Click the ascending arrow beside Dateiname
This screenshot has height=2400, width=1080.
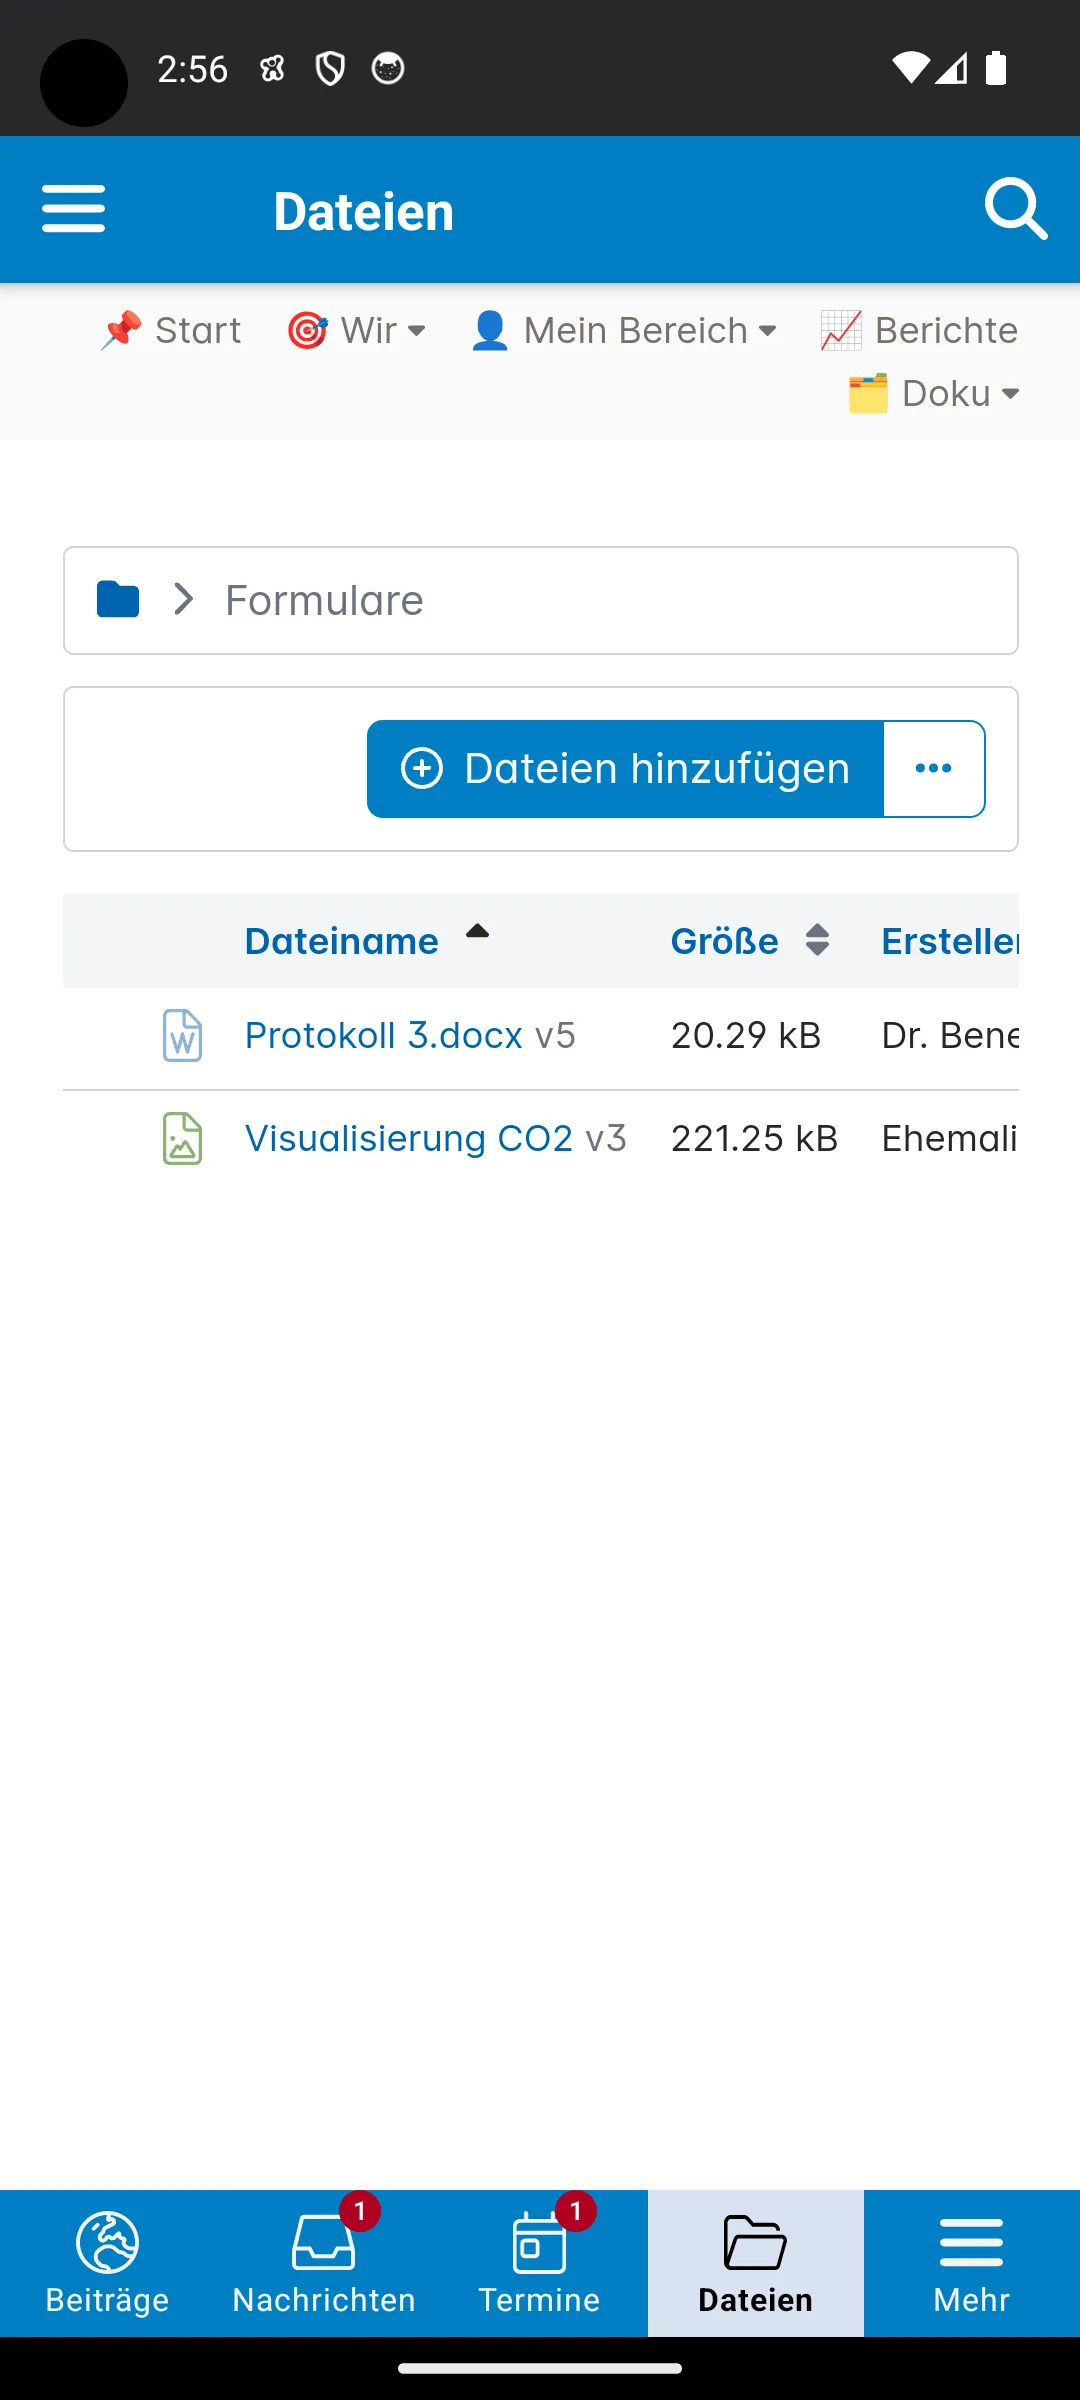click(477, 932)
